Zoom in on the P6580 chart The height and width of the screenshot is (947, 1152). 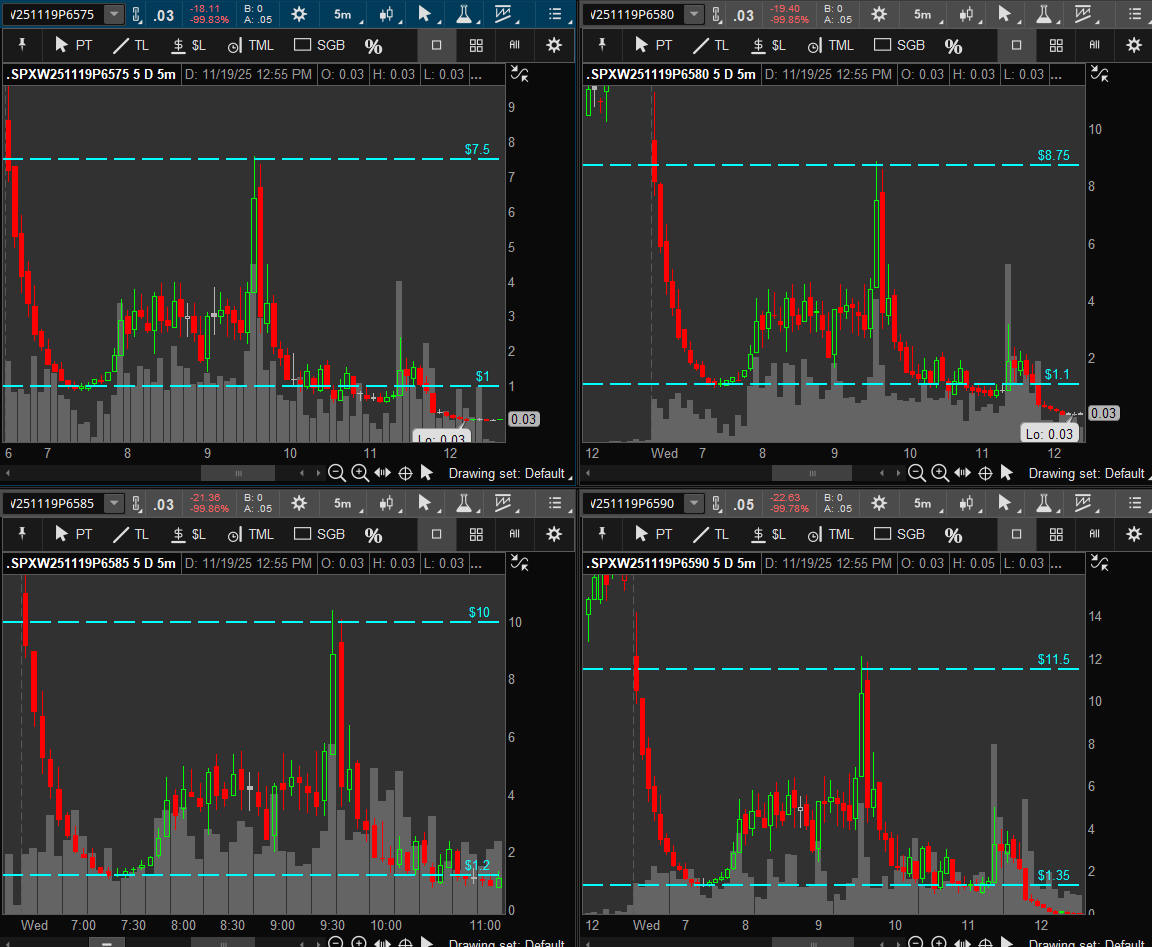pos(940,473)
